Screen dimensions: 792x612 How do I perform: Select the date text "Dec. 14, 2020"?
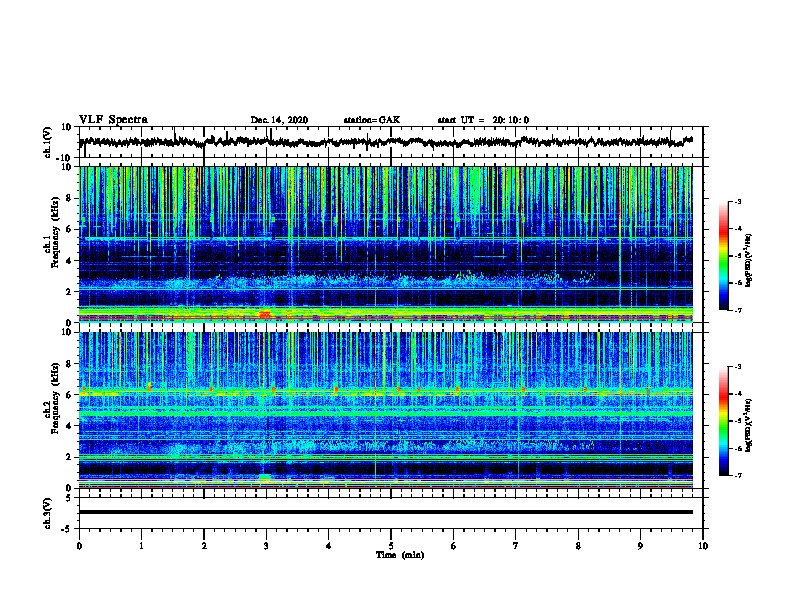[279, 120]
